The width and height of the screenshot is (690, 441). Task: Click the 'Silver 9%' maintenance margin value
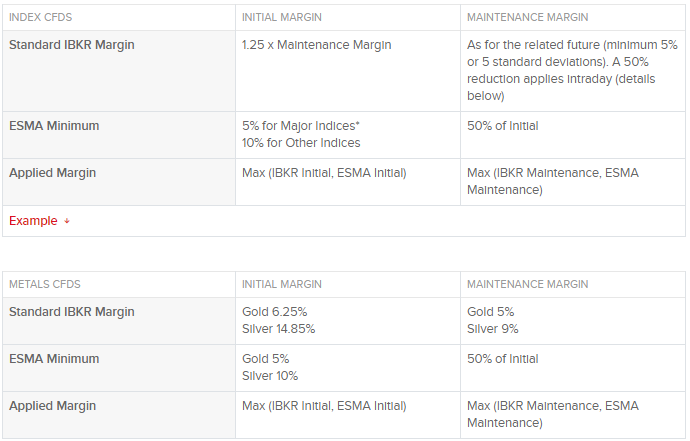coord(493,329)
